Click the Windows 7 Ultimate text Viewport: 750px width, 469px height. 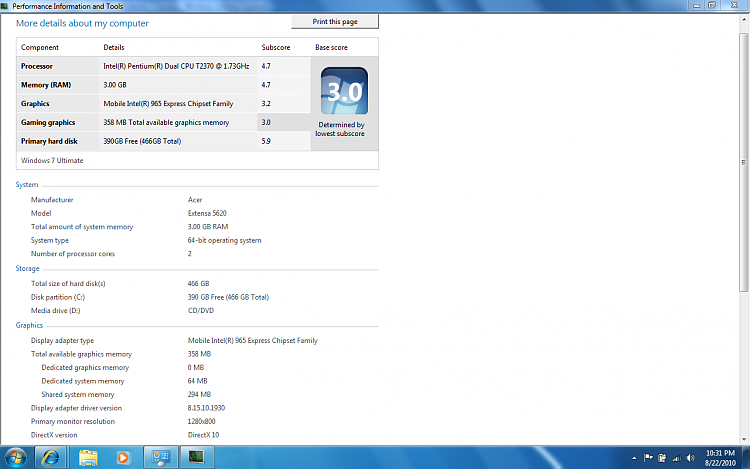[52, 160]
